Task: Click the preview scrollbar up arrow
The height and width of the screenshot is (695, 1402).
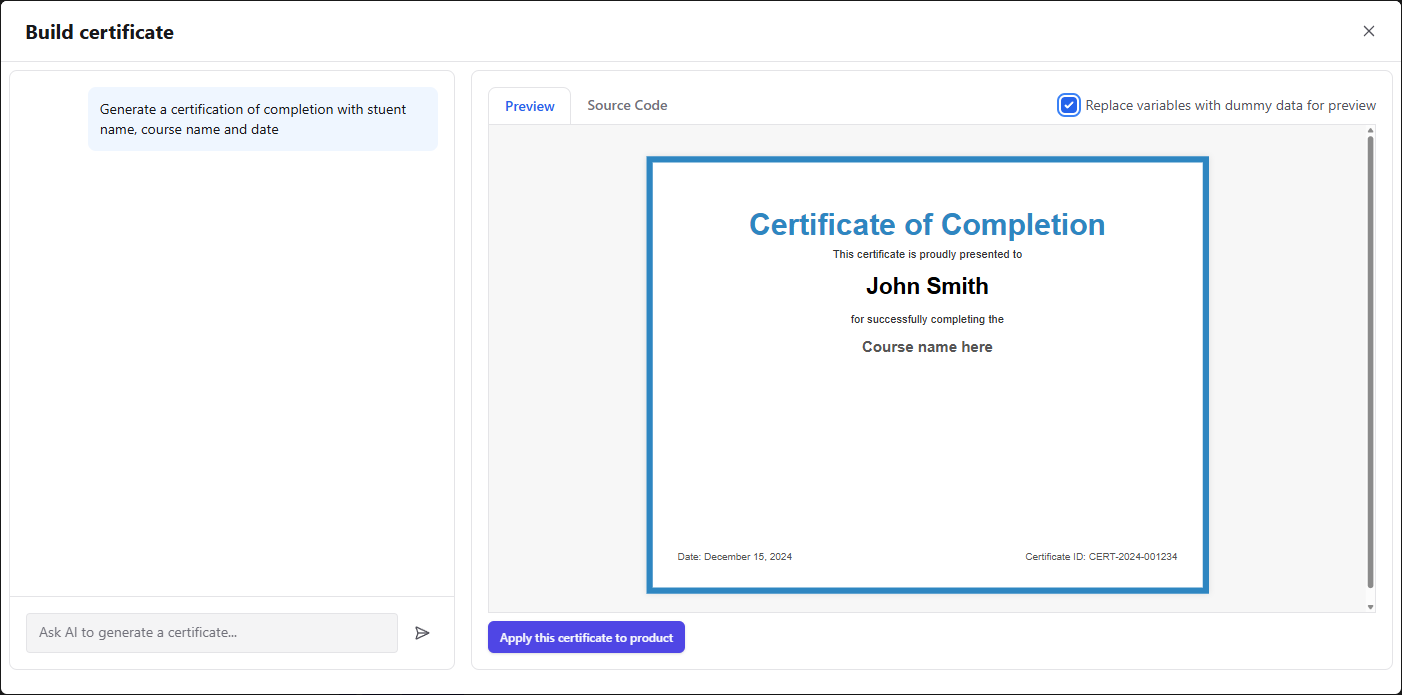Action: [1370, 130]
